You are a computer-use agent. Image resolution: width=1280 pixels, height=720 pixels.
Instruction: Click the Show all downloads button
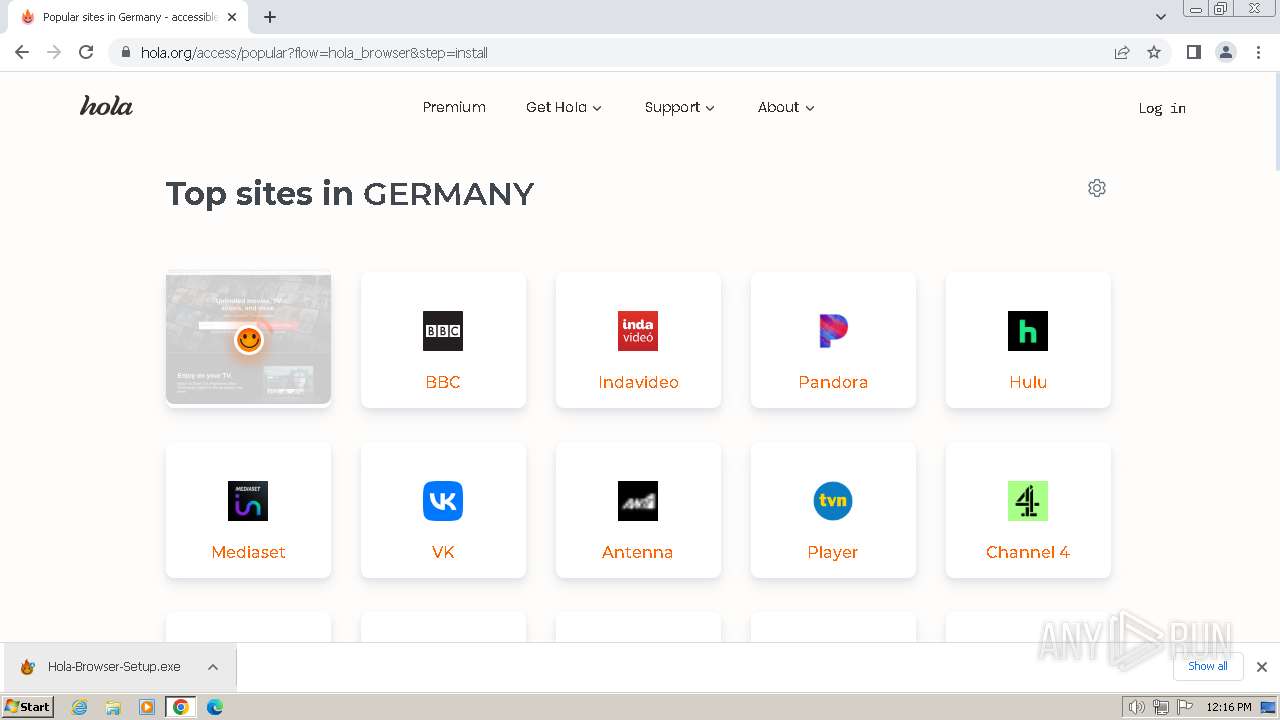tap(1208, 666)
